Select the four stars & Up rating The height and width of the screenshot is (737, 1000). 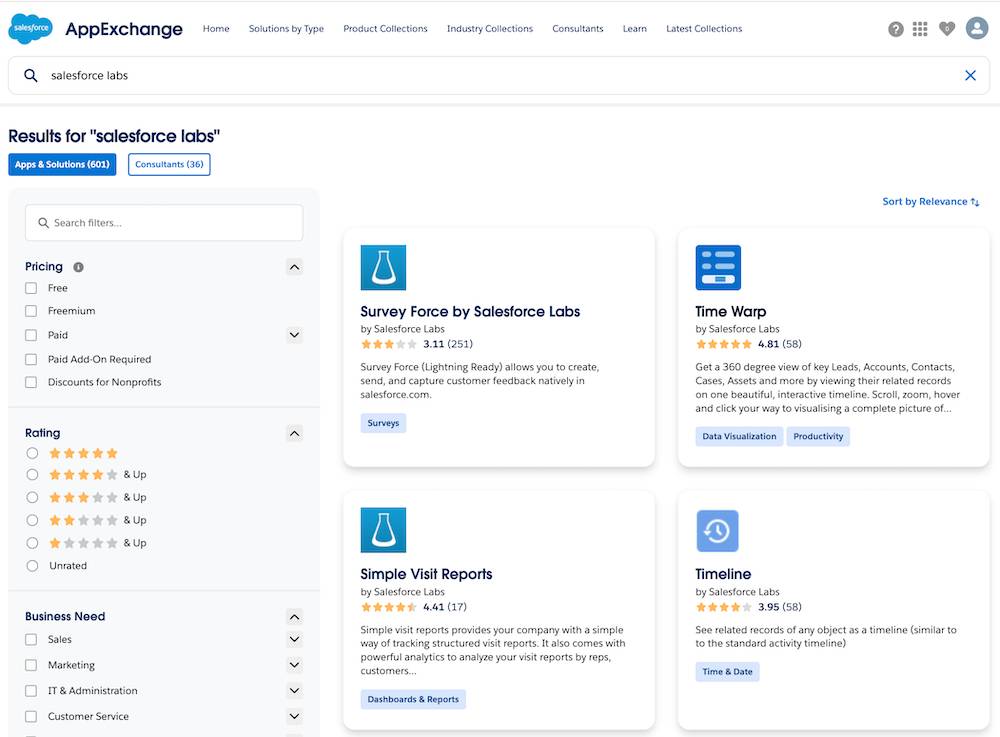[x=33, y=474]
